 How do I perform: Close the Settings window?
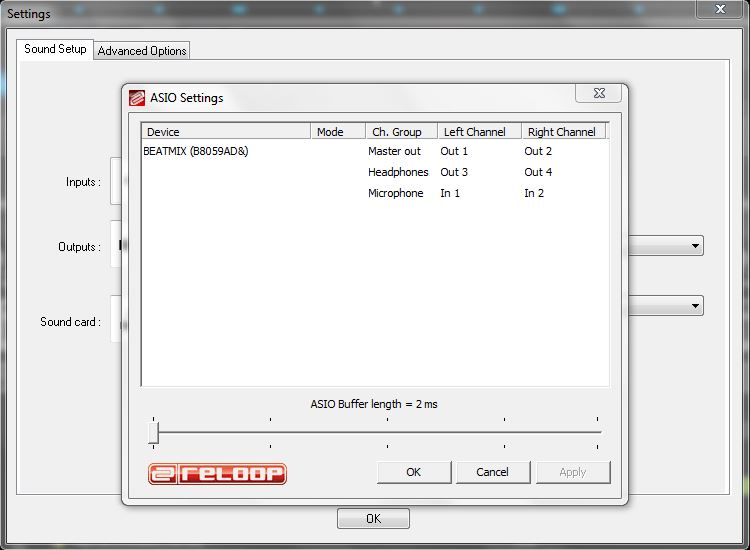(720, 9)
